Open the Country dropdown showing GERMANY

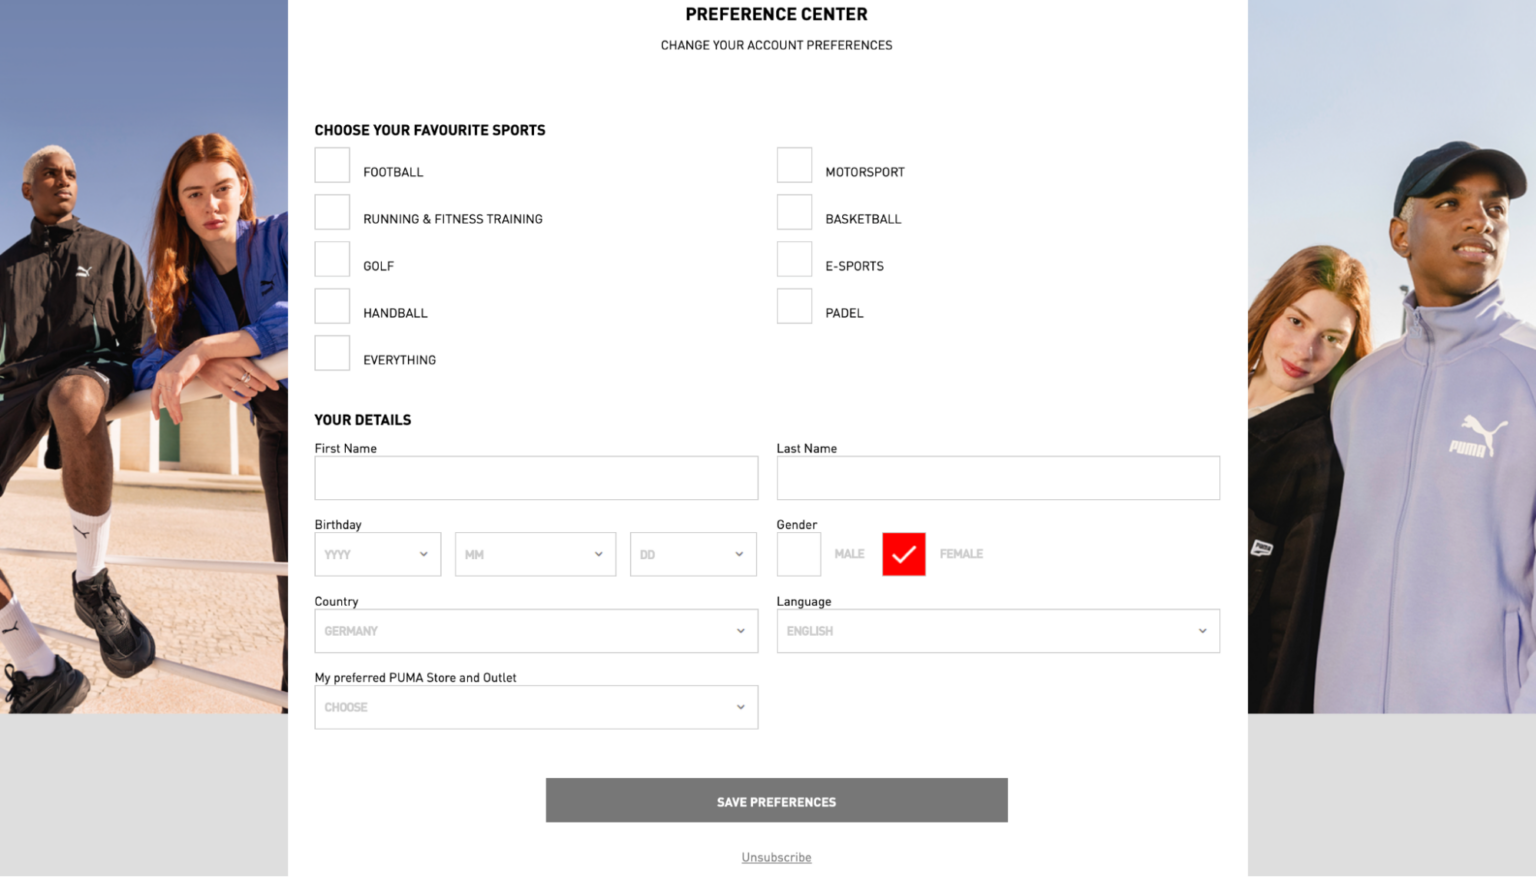[536, 631]
